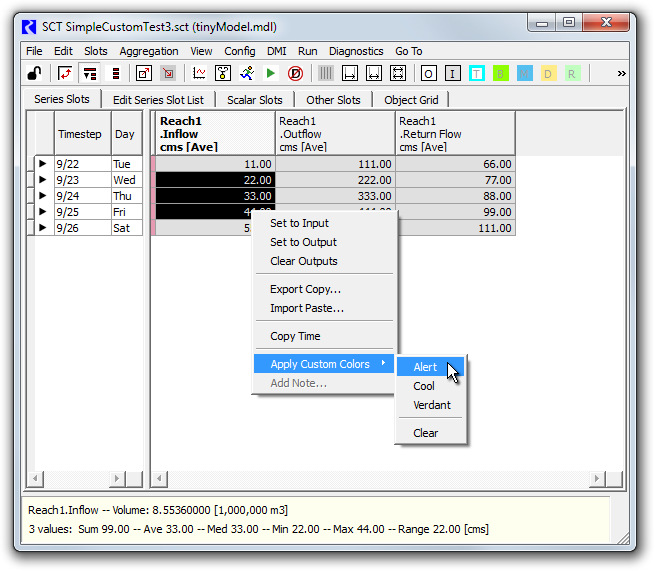This screenshot has height=571, width=655.
Task: Open the File menu
Action: click(x=34, y=51)
